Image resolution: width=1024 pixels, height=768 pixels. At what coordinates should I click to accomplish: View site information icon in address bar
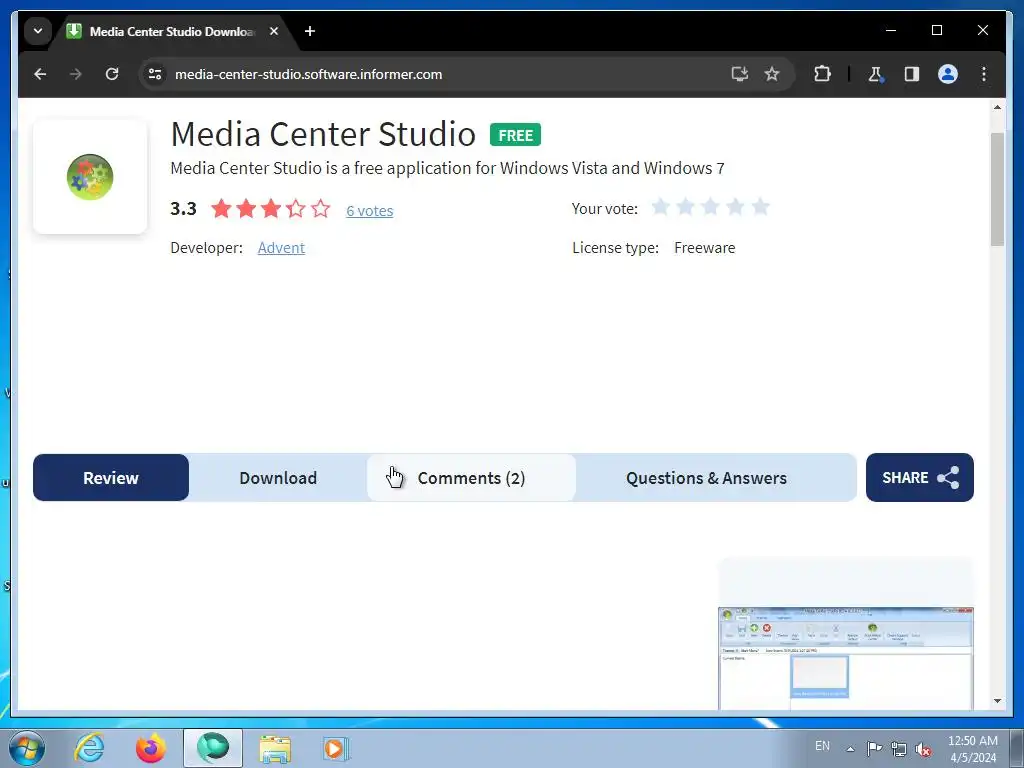155,74
